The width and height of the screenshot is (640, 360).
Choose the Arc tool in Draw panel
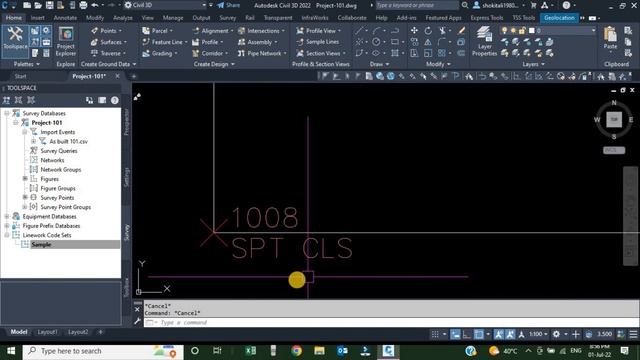pos(376,31)
